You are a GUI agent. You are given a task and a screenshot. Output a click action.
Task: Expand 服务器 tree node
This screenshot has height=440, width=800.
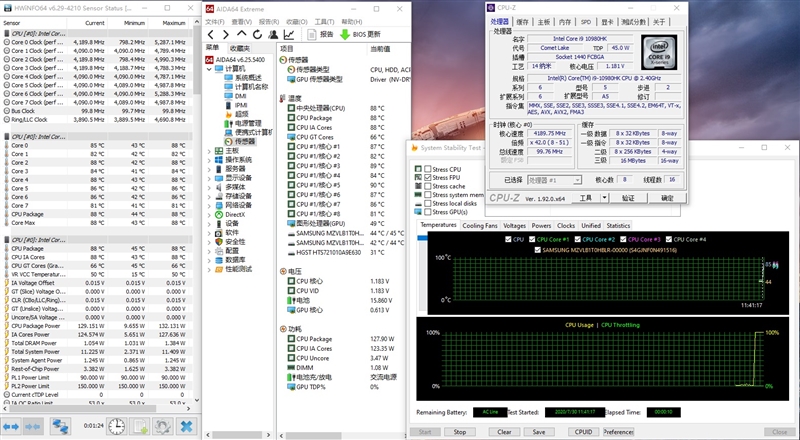[x=209, y=169]
